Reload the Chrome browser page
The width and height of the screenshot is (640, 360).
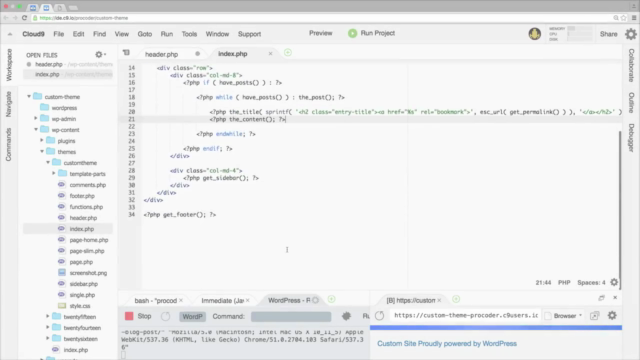pos(24,18)
